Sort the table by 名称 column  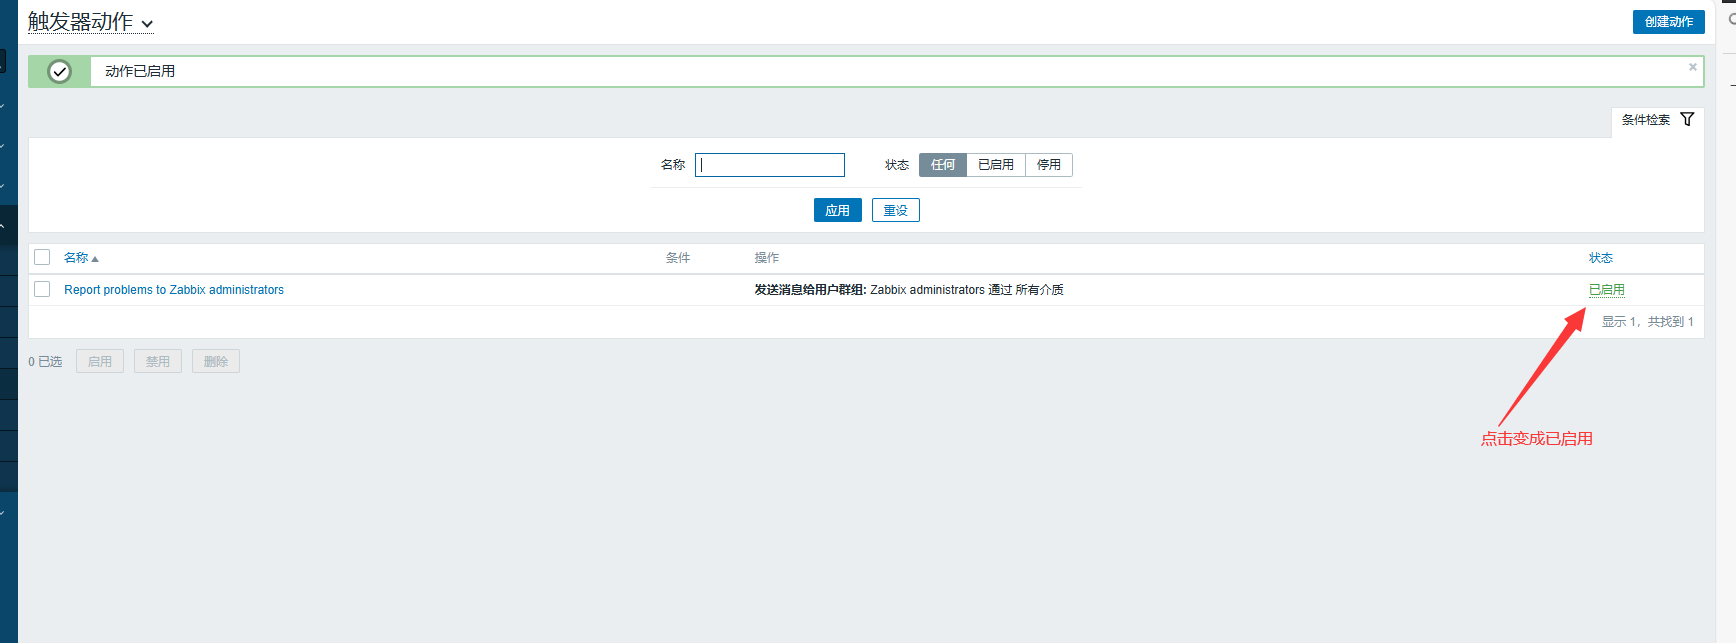(x=81, y=258)
